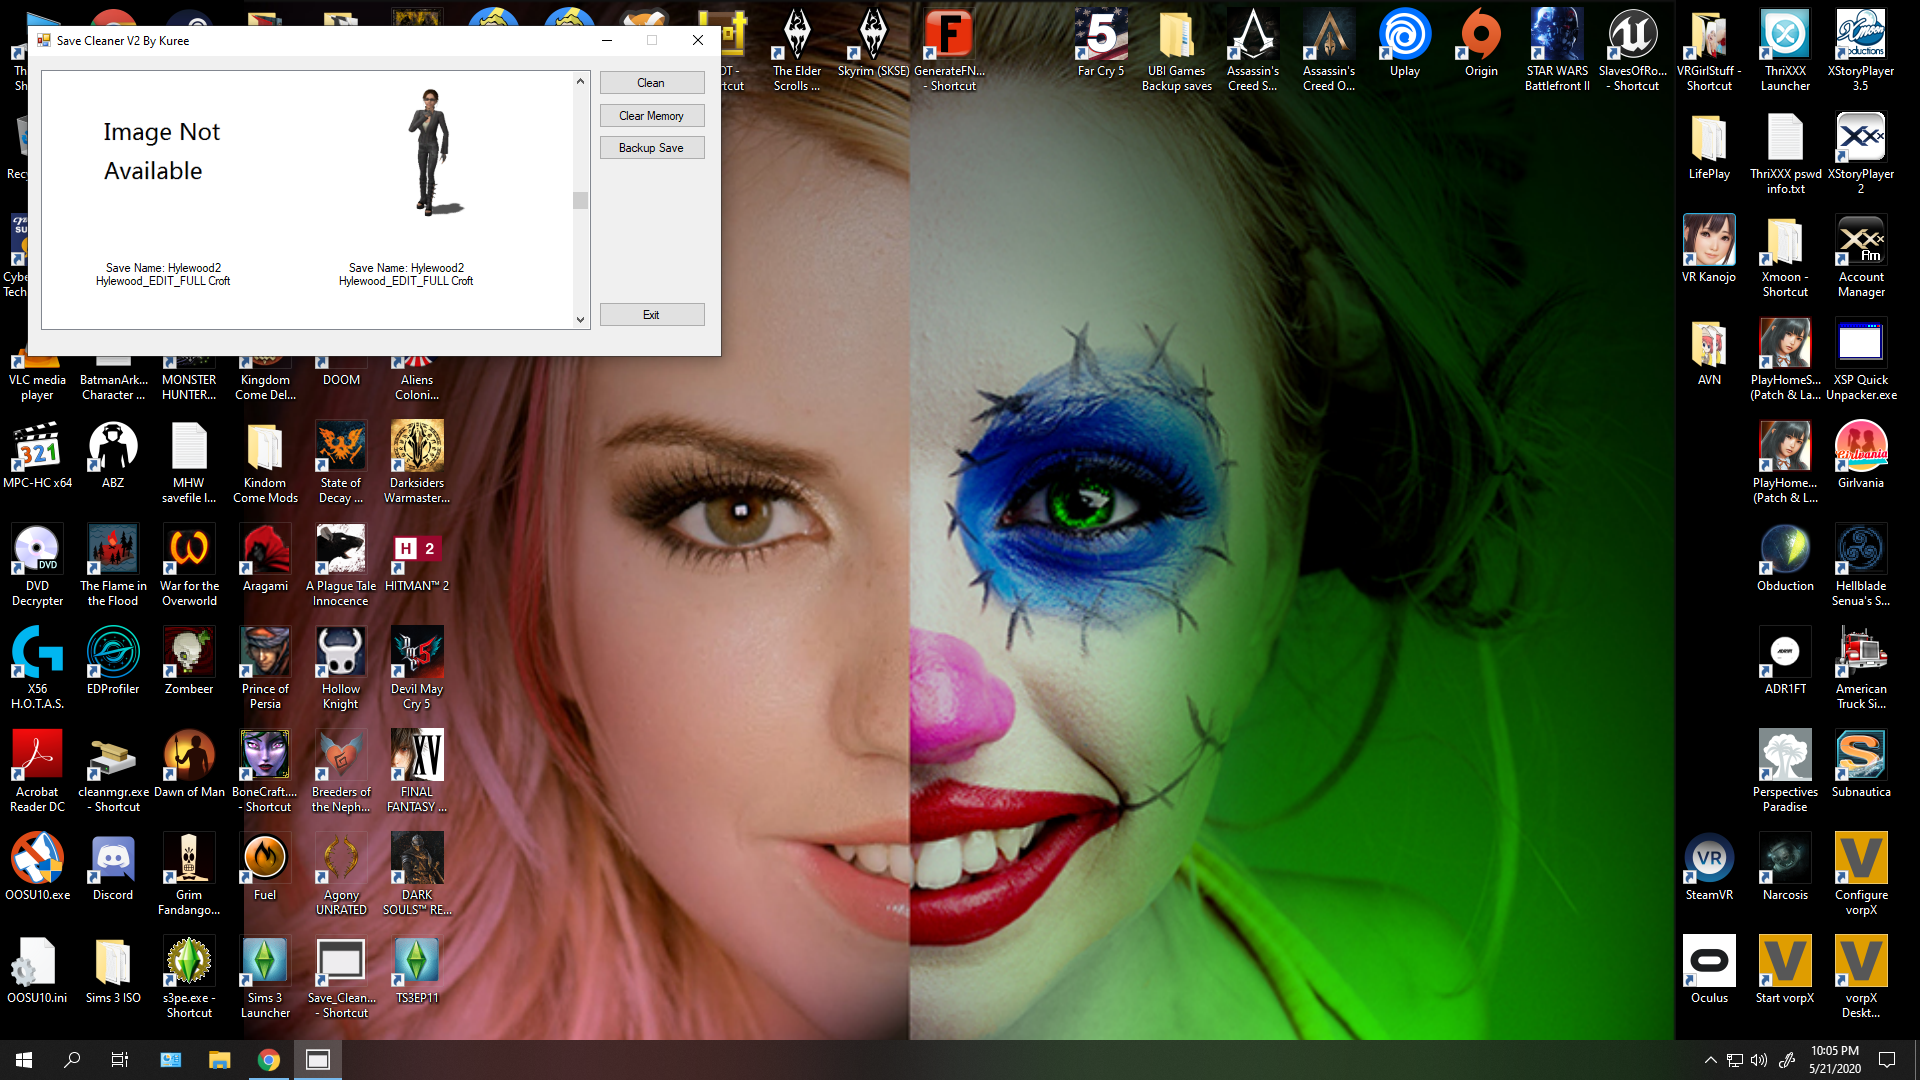Click the Exit button in Save Cleaner

click(x=652, y=315)
